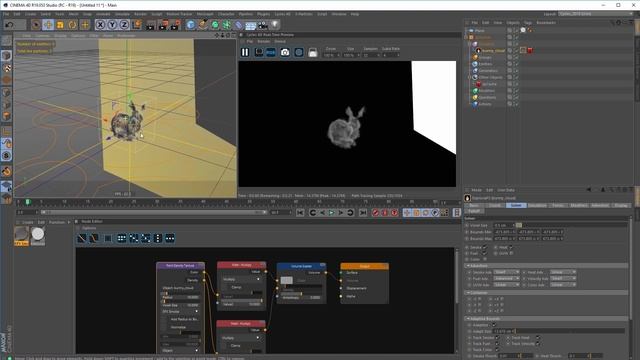Select the Rotate tool in top toolbar
Viewport: 640px width, 360px height.
tap(72, 25)
